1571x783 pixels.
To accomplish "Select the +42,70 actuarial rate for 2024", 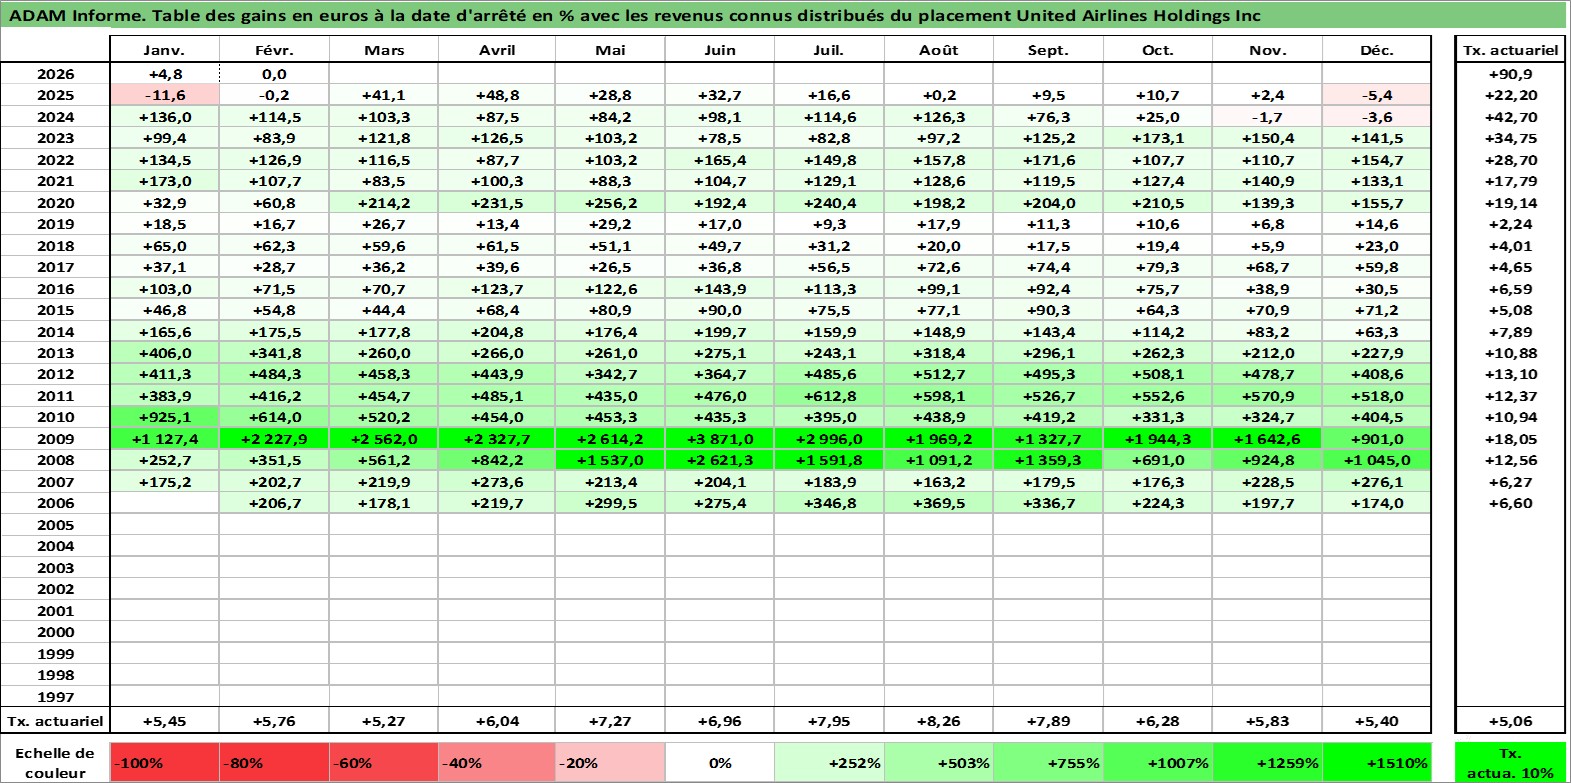I will [x=1510, y=117].
